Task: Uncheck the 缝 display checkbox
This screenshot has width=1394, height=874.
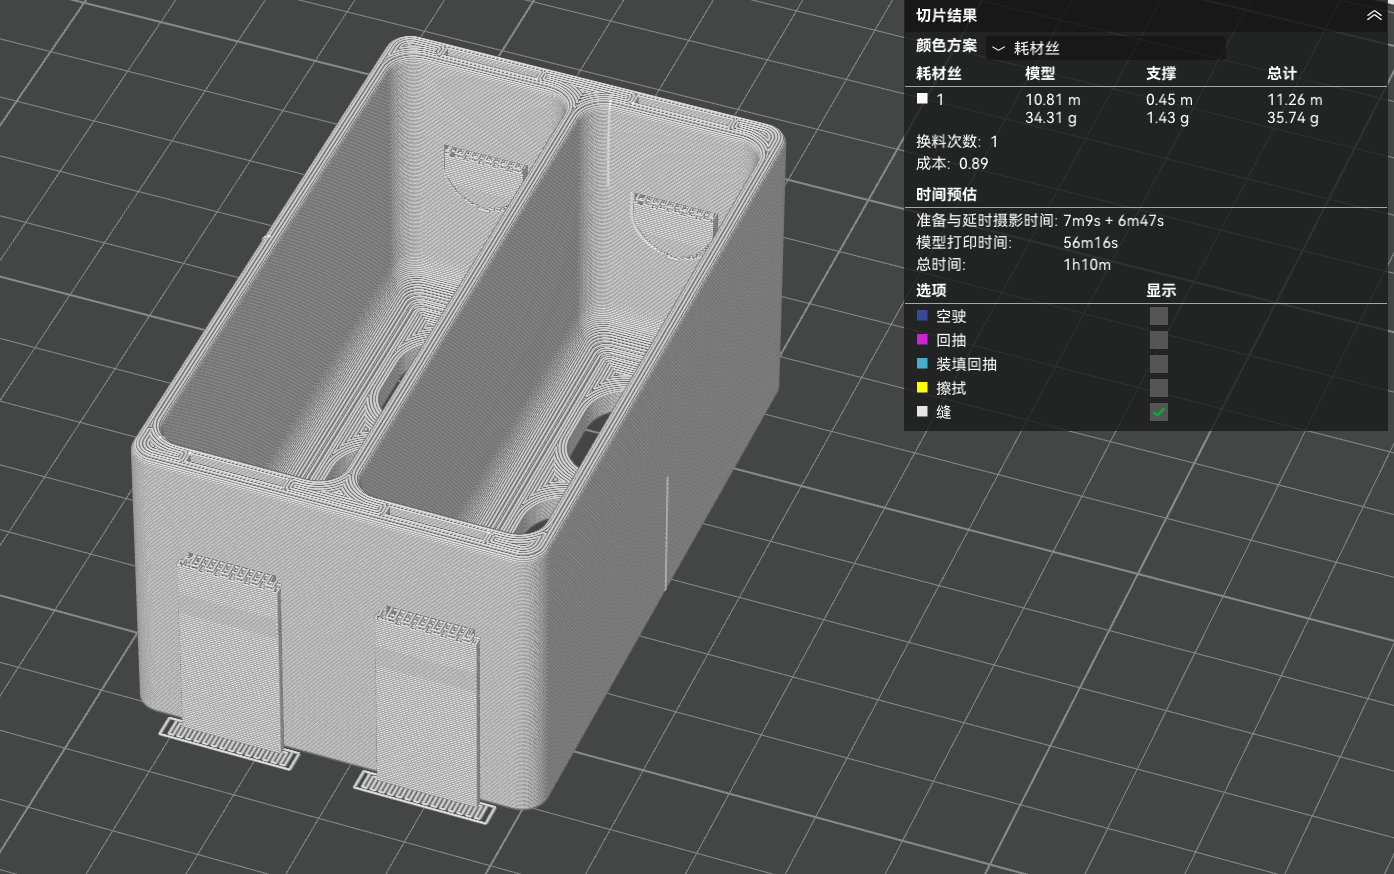Action: tap(1158, 412)
